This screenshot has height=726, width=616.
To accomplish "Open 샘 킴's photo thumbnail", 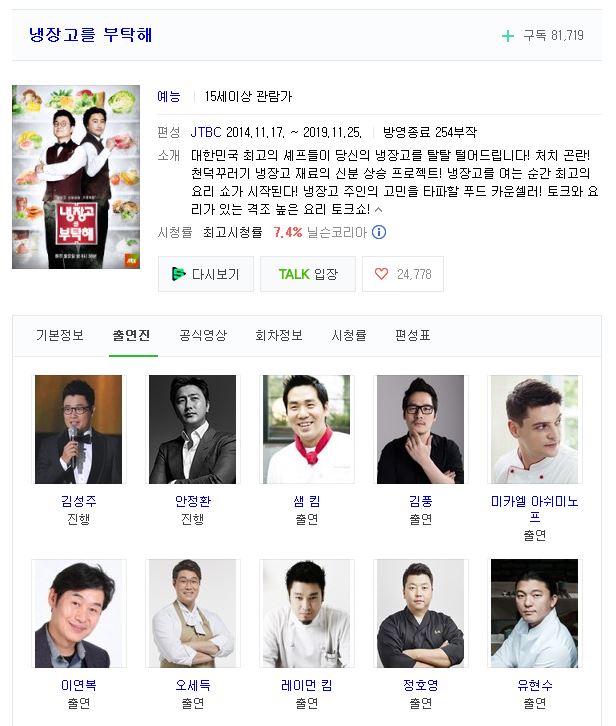I will [x=307, y=430].
